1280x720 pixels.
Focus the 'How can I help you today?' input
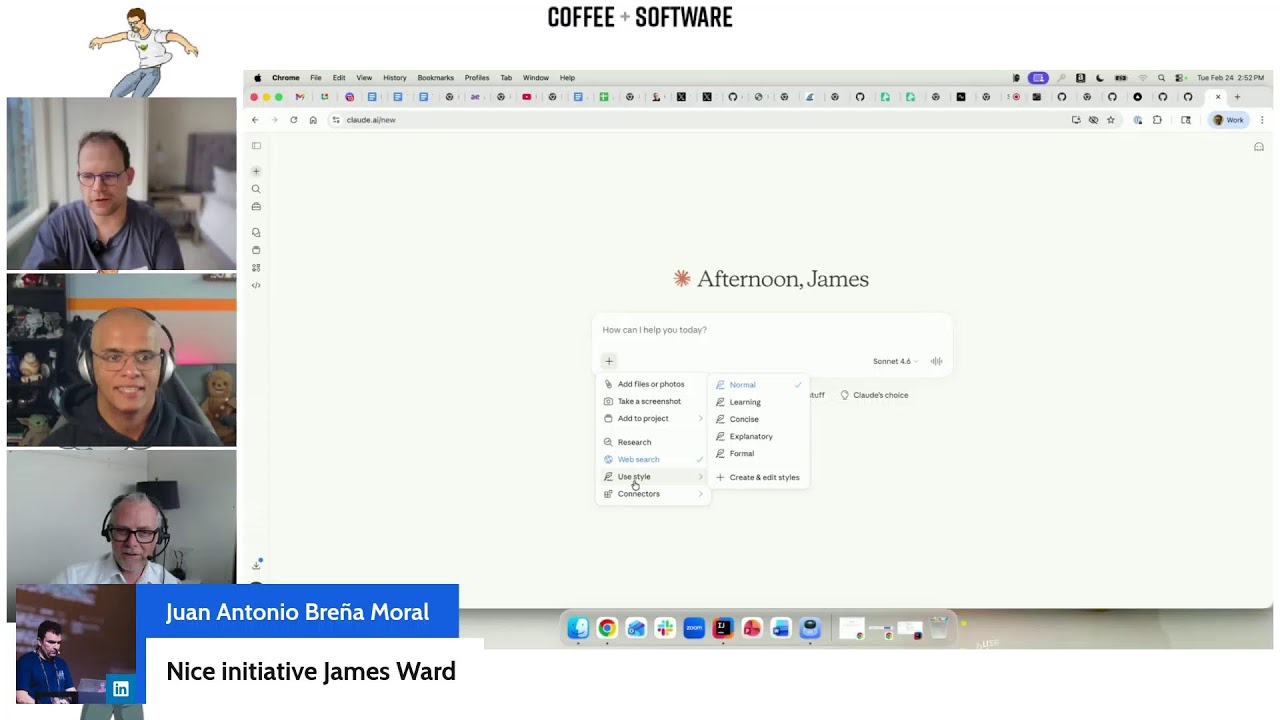point(771,330)
